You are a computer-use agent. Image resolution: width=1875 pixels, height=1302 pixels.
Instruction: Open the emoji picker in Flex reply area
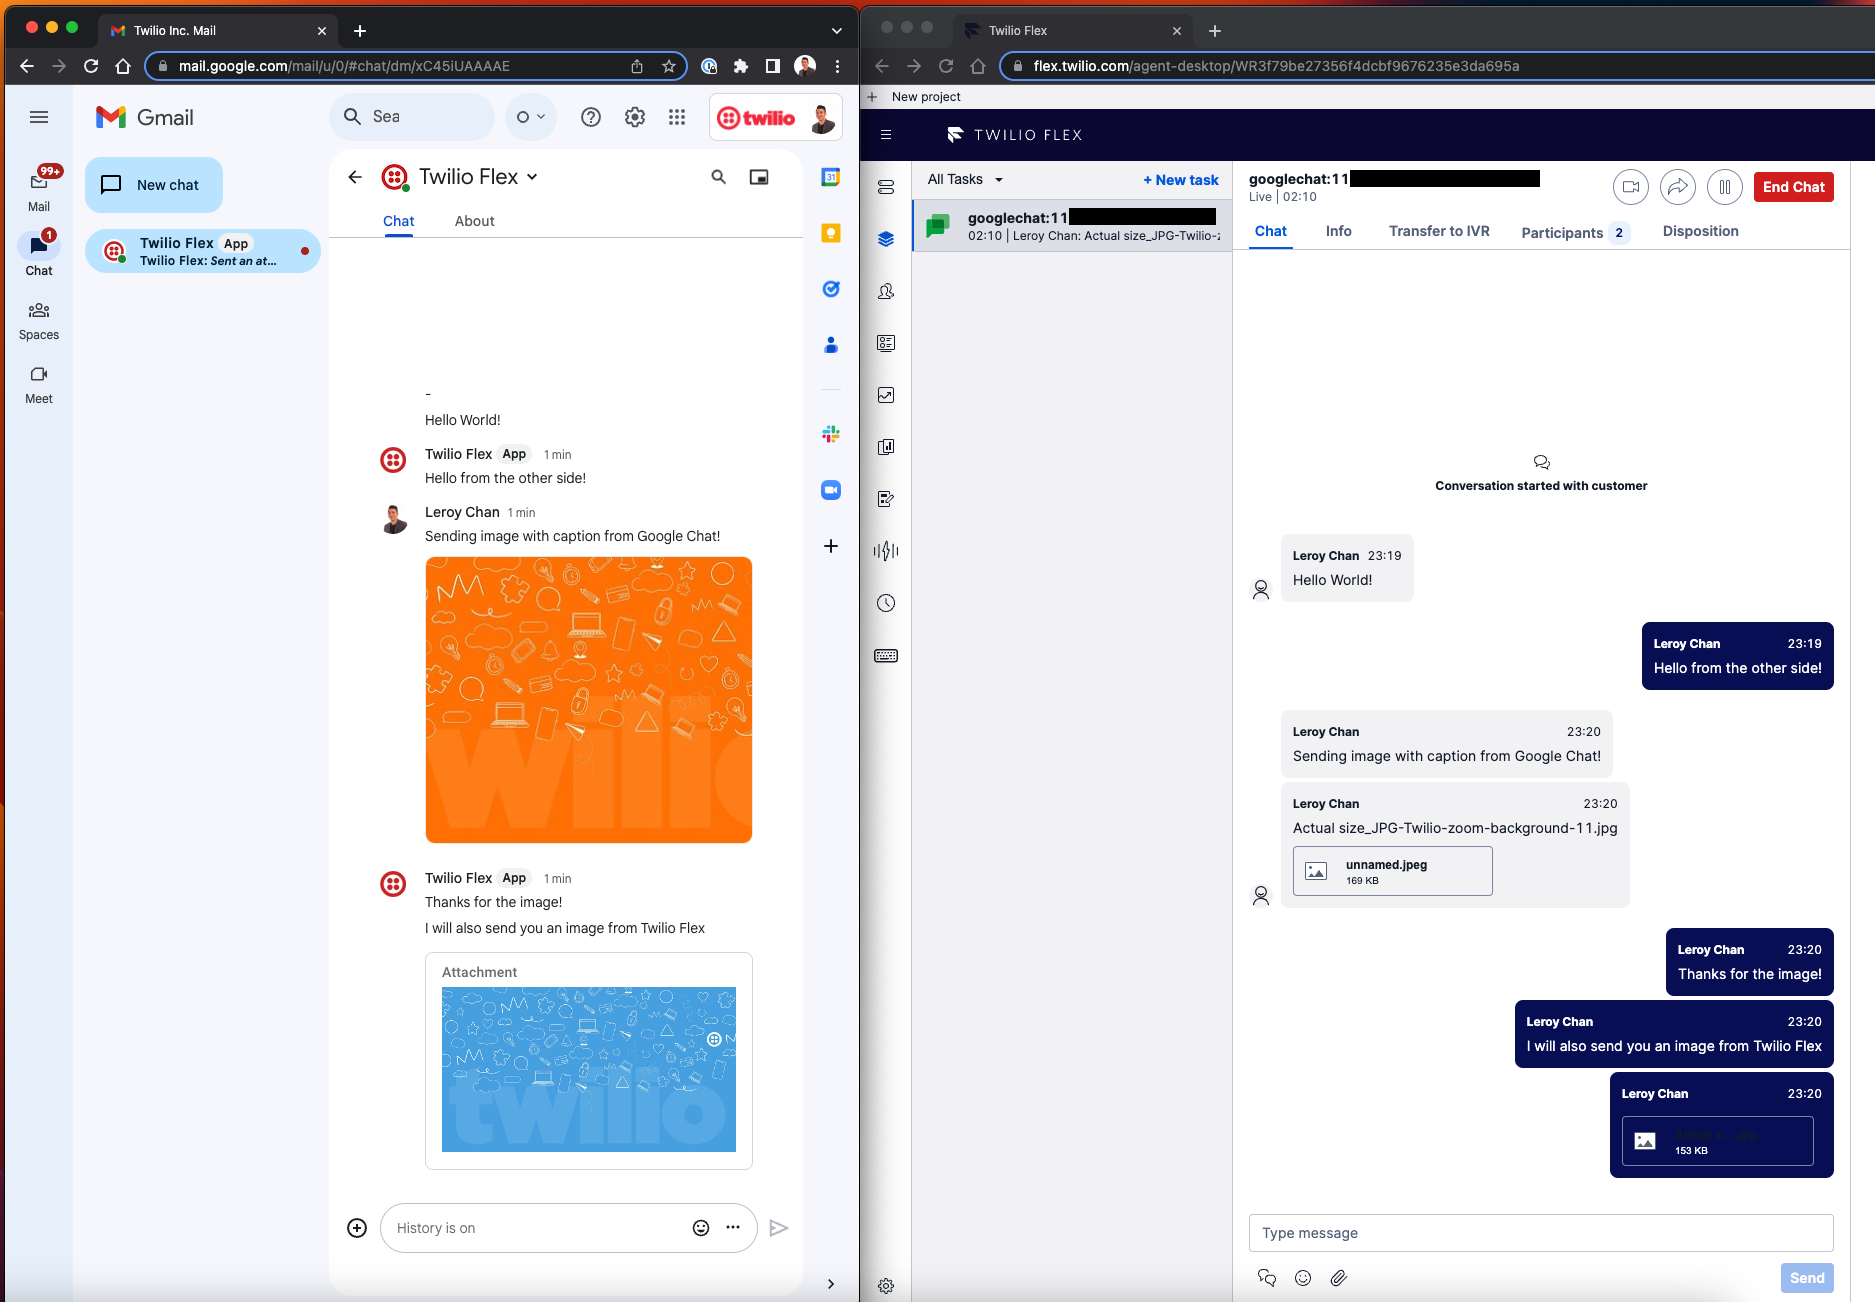1302,1278
